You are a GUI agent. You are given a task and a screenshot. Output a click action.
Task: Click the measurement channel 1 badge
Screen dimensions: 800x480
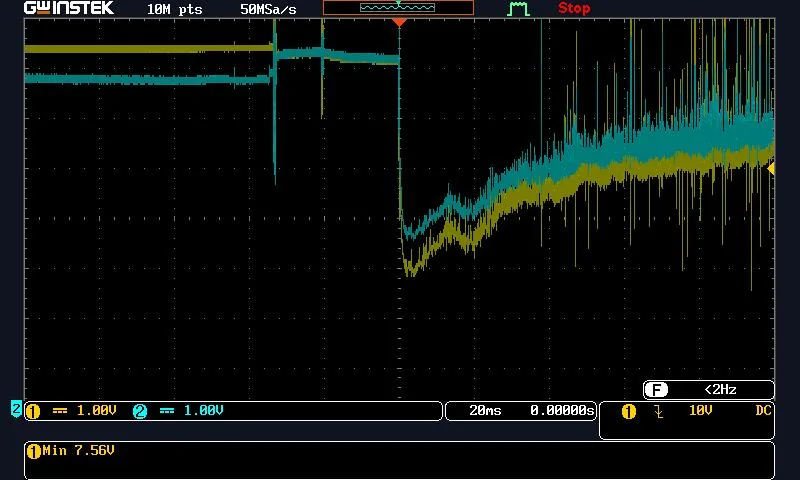tap(34, 451)
